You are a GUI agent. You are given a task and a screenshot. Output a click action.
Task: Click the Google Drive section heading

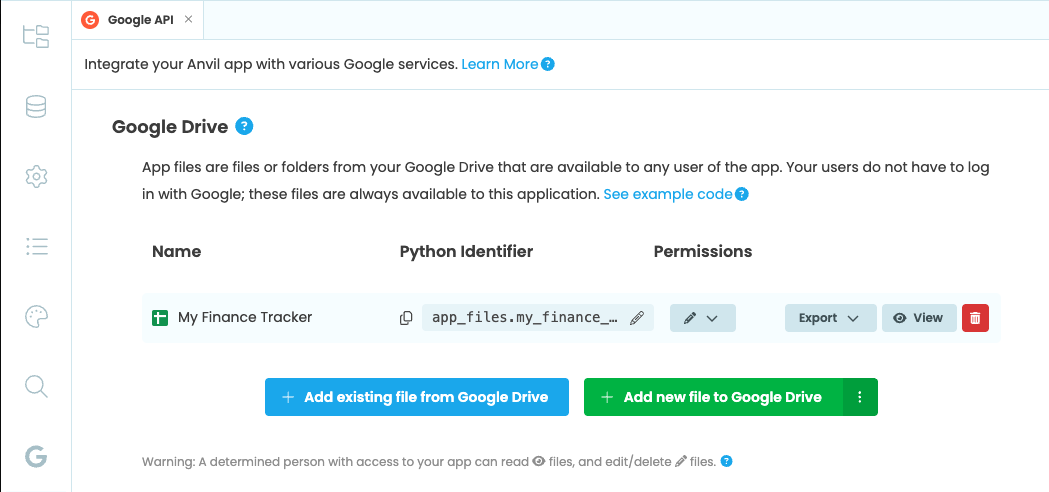click(x=170, y=127)
